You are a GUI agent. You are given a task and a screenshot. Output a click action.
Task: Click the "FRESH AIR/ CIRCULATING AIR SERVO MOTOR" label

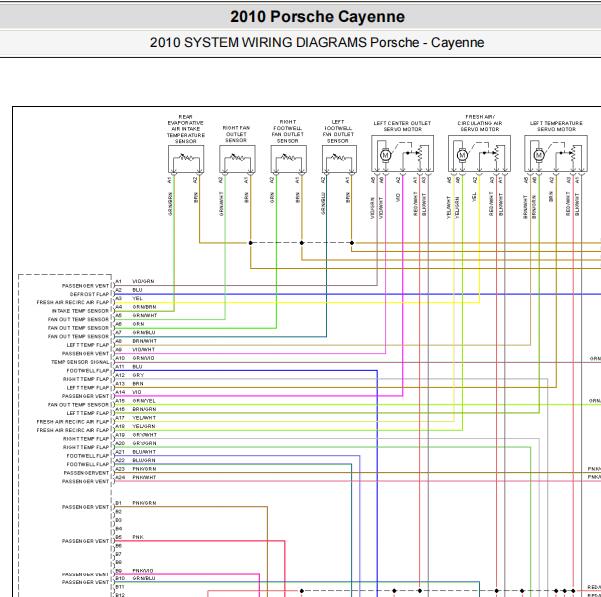pyautogui.click(x=480, y=123)
